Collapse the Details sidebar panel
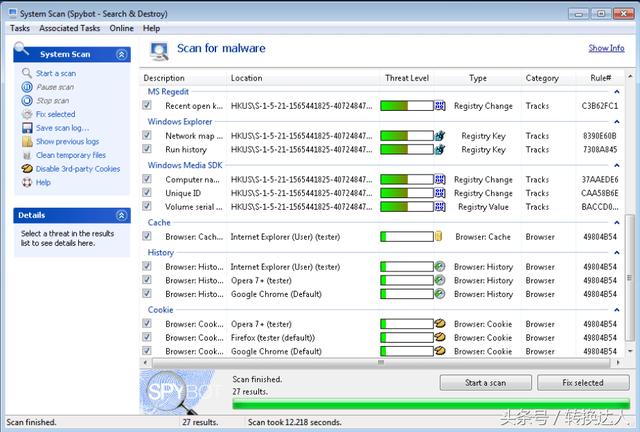This screenshot has width=640, height=432. tap(121, 215)
